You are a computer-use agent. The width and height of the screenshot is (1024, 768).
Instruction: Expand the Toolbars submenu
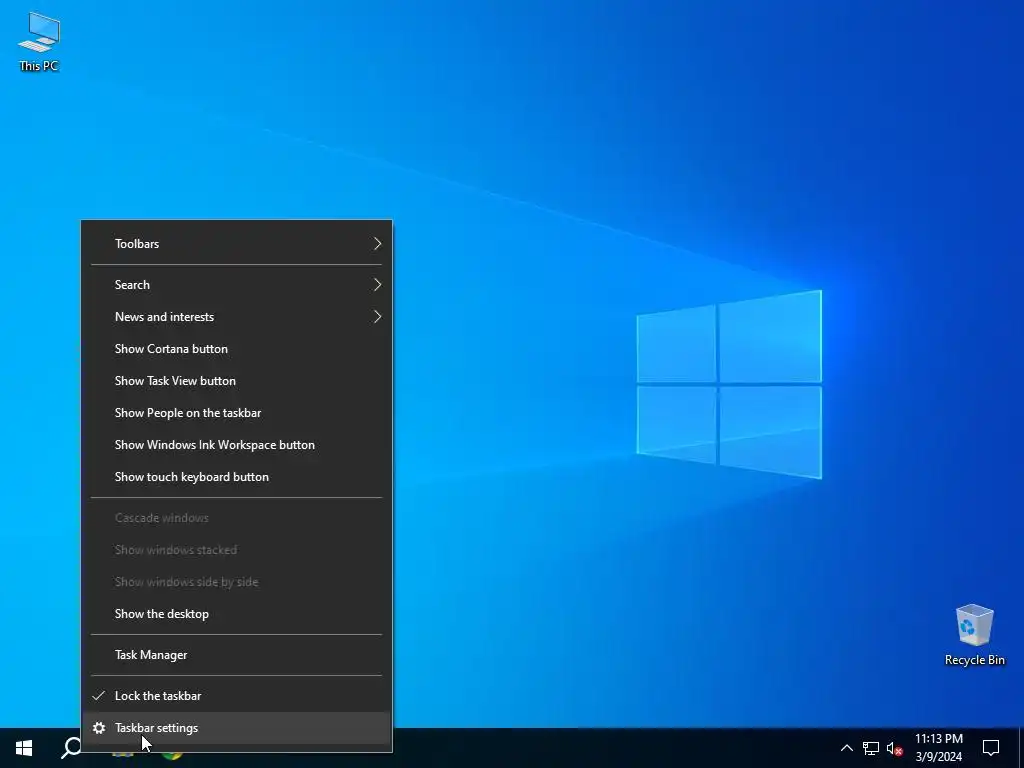point(236,244)
